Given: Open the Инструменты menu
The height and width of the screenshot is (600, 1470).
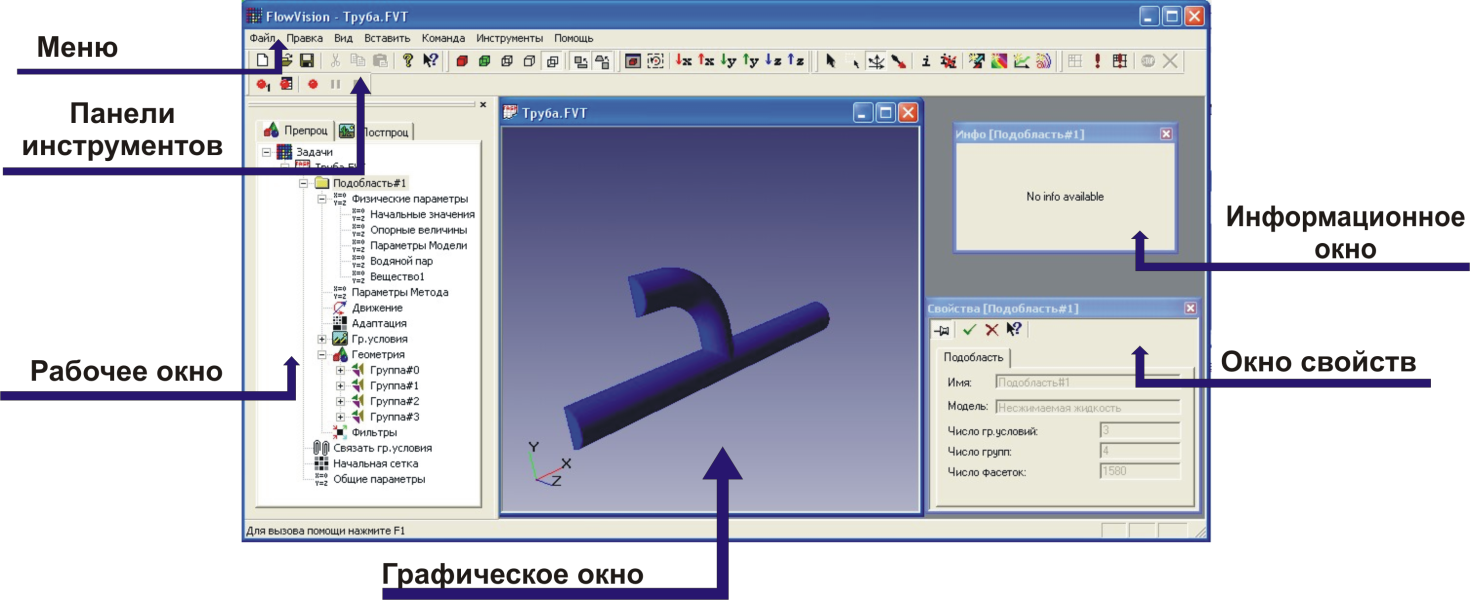Looking at the screenshot, I should coord(509,38).
